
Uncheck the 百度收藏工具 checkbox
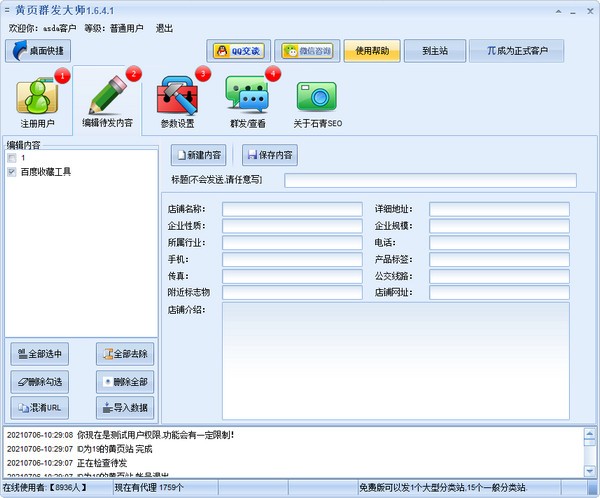point(11,172)
